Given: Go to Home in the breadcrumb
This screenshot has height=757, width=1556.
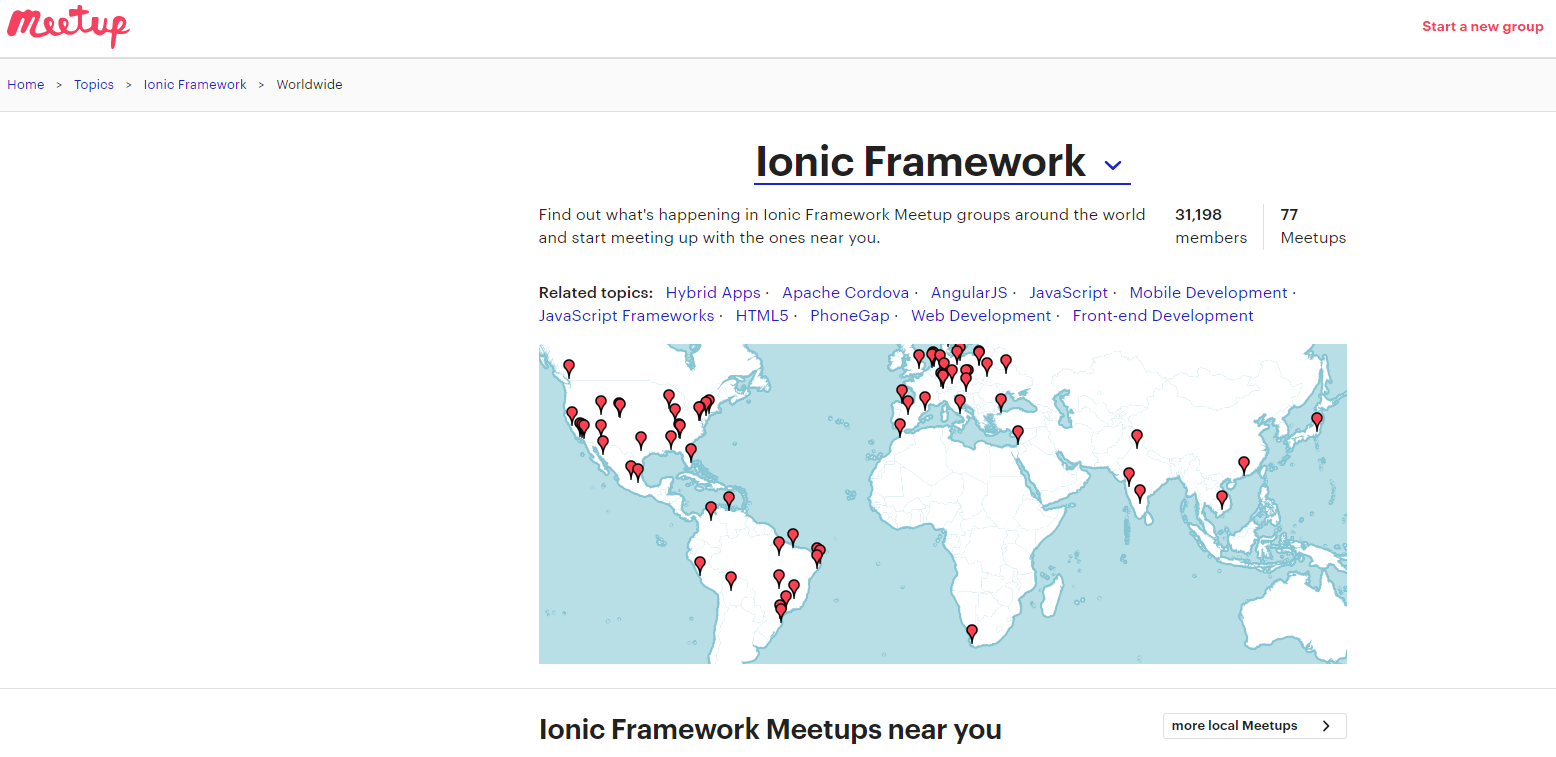Looking at the screenshot, I should [x=26, y=85].
